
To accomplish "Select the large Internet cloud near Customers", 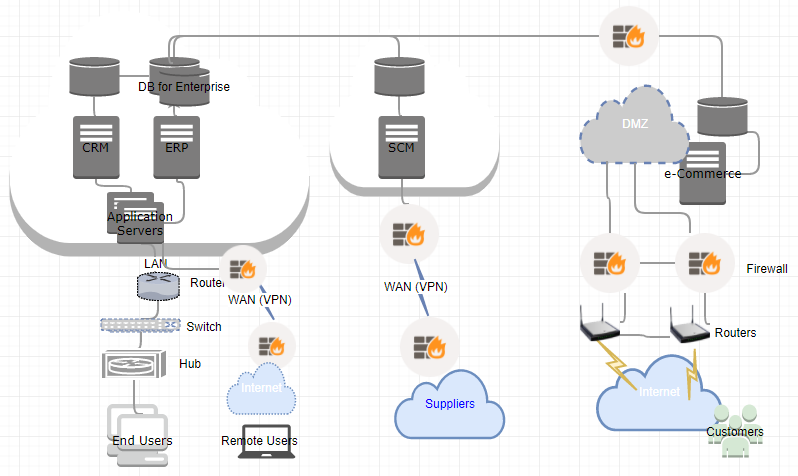I will pos(659,392).
